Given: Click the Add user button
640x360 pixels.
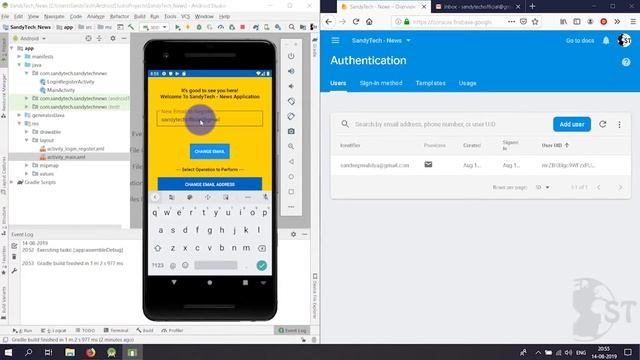Looking at the screenshot, I should 572,124.
